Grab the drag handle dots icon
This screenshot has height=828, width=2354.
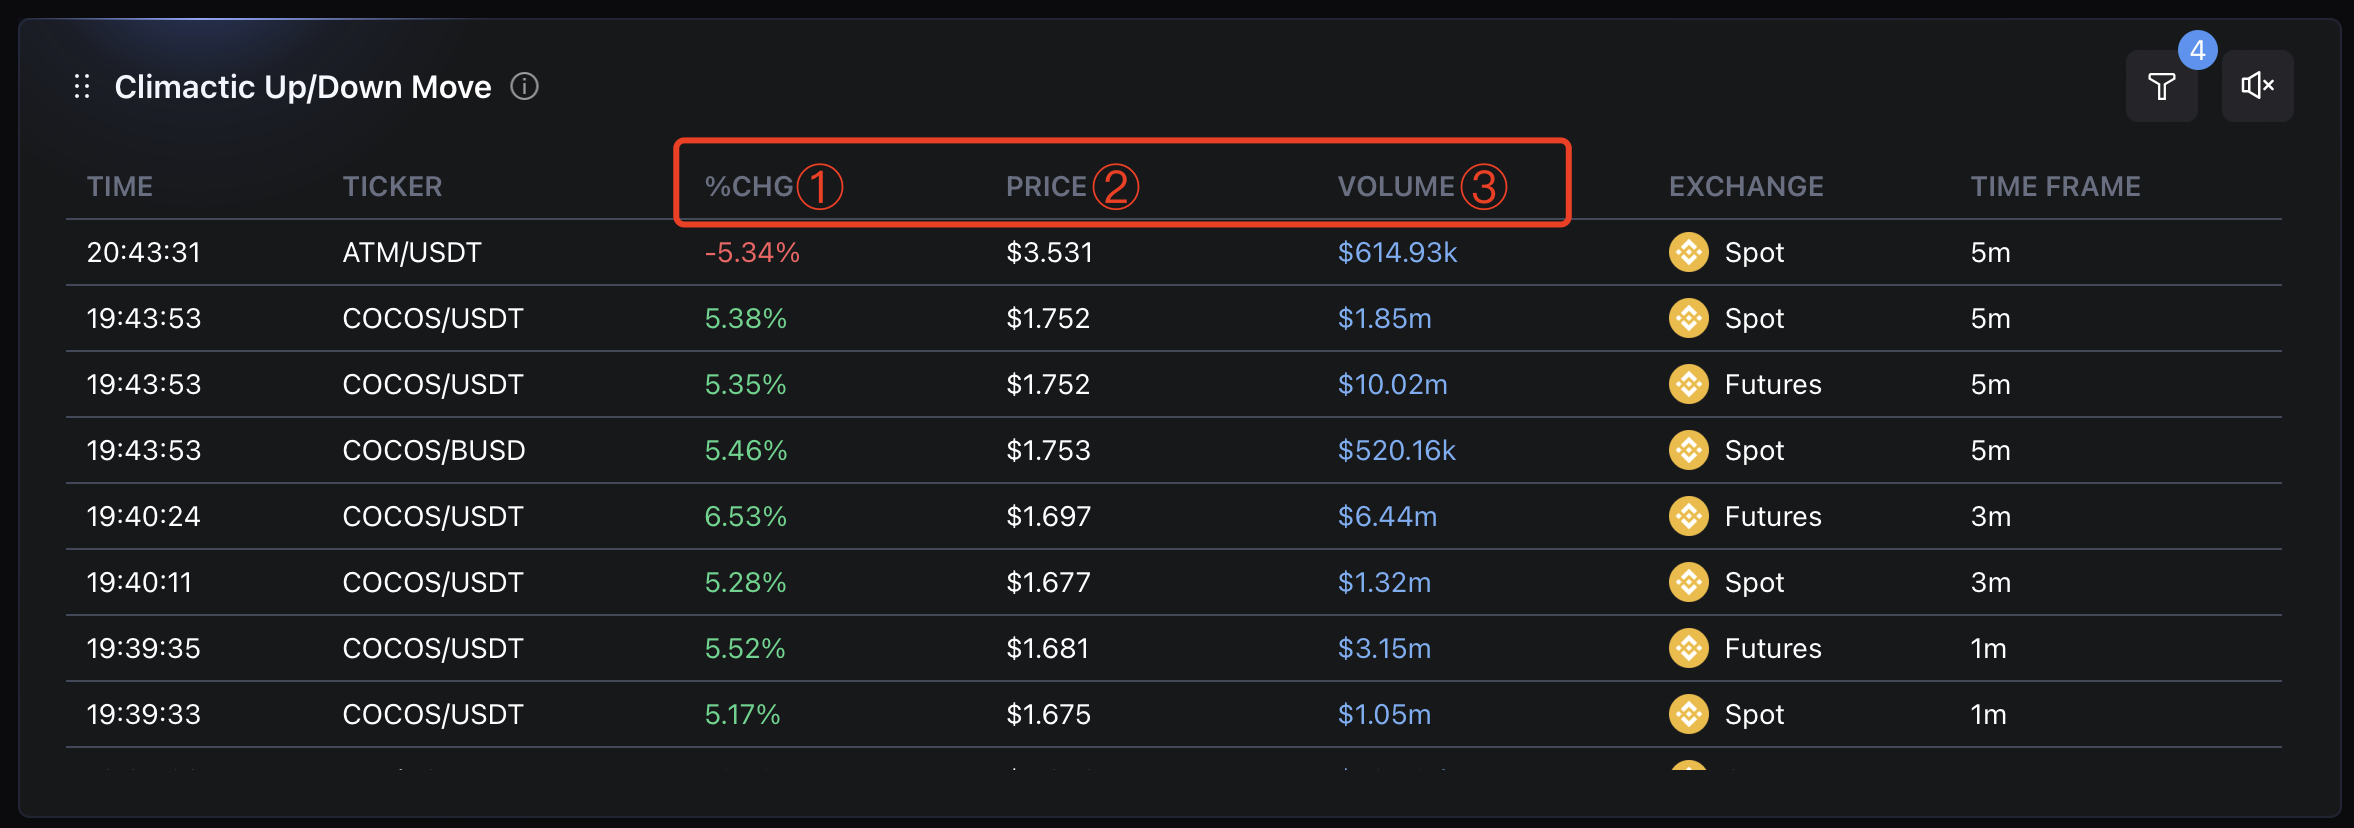pyautogui.click(x=82, y=87)
